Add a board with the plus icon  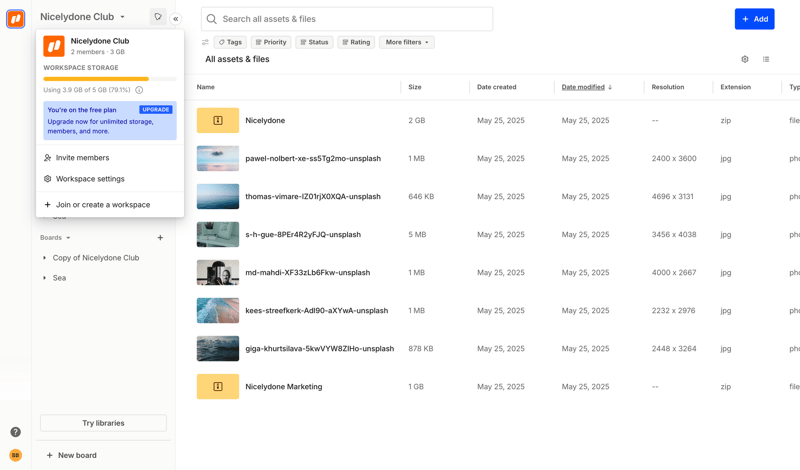pyautogui.click(x=160, y=238)
